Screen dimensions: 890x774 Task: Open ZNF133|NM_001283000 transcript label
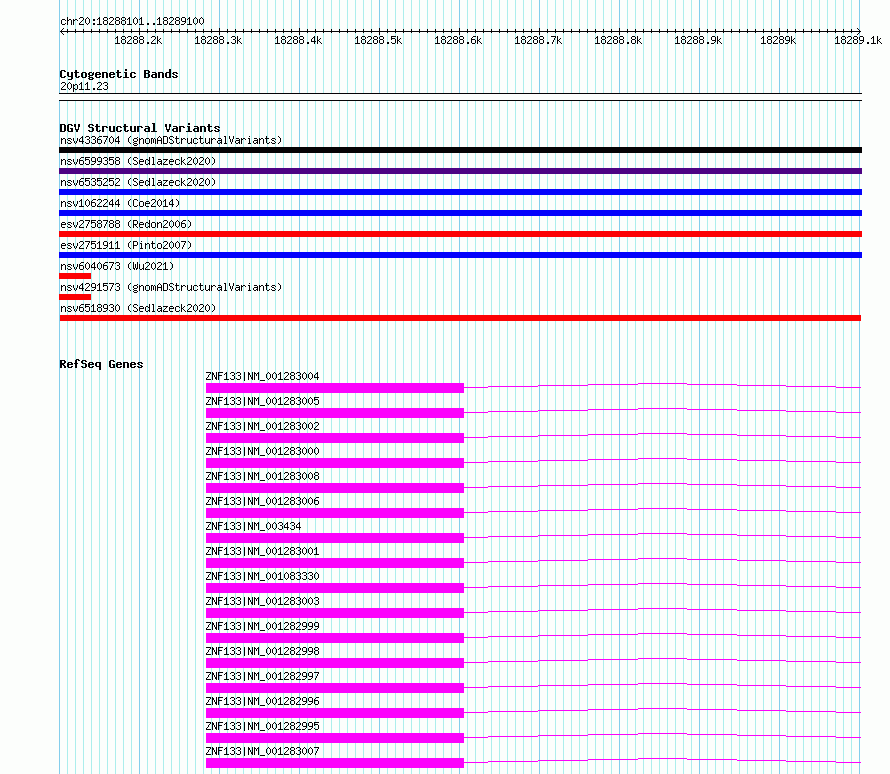click(x=262, y=451)
